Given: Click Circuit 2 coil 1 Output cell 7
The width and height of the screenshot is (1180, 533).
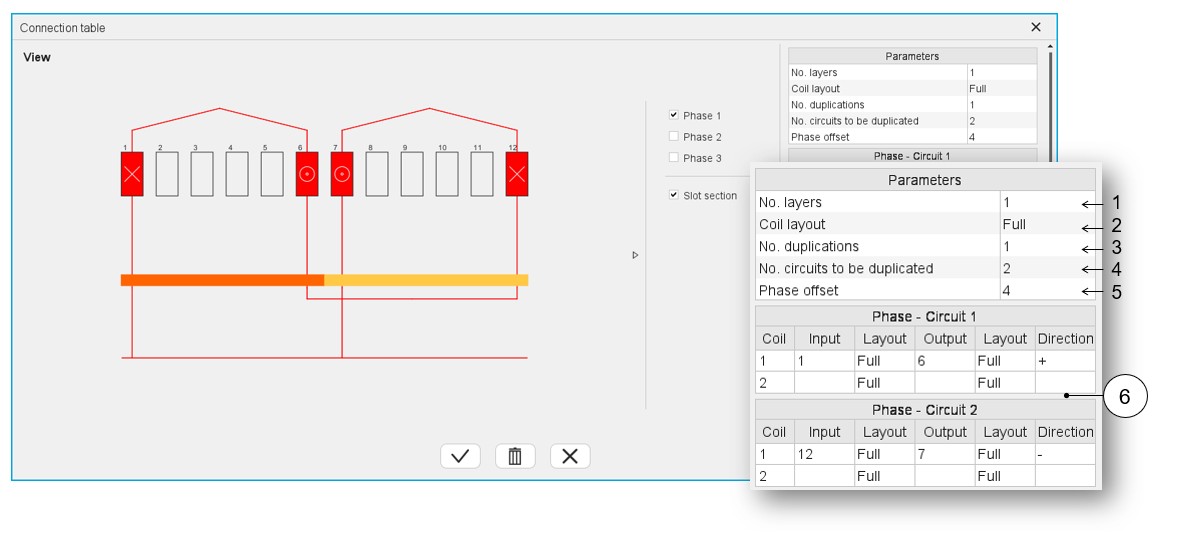Looking at the screenshot, I should [944, 454].
